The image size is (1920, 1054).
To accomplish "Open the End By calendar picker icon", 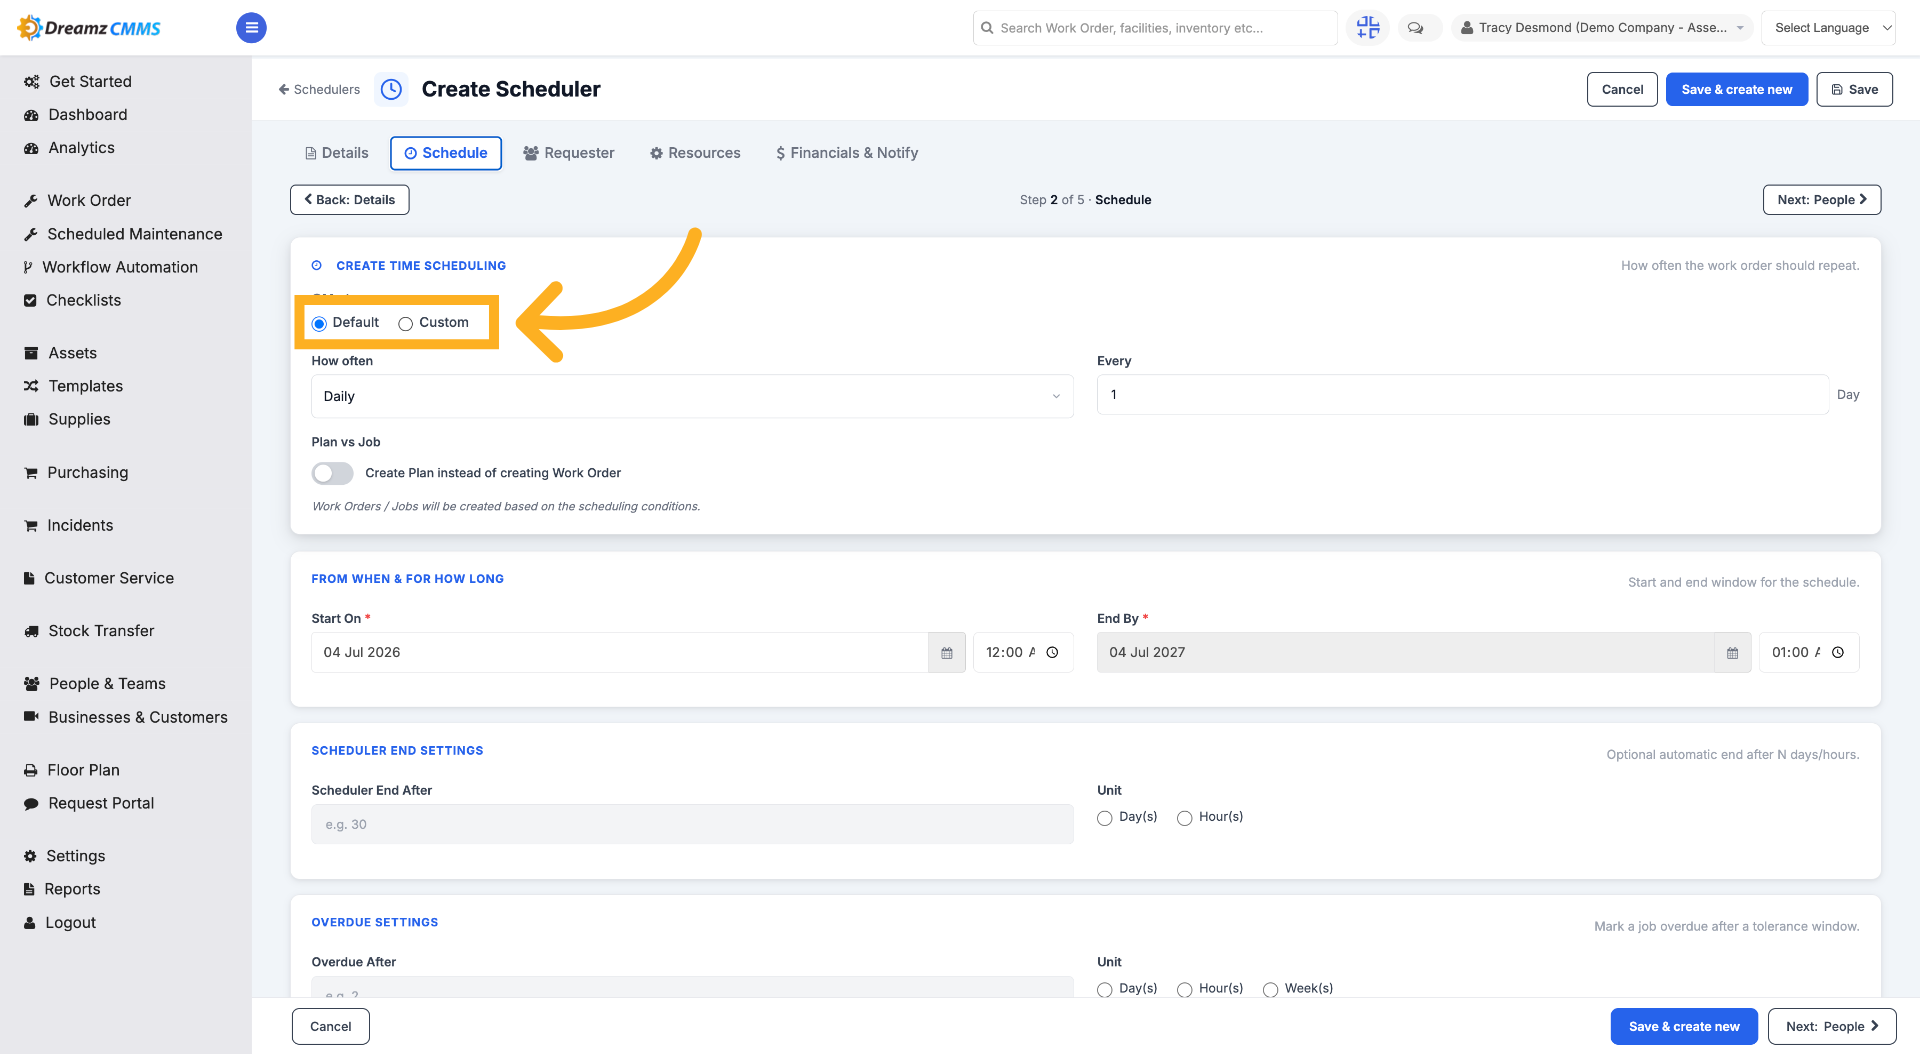I will [1732, 653].
